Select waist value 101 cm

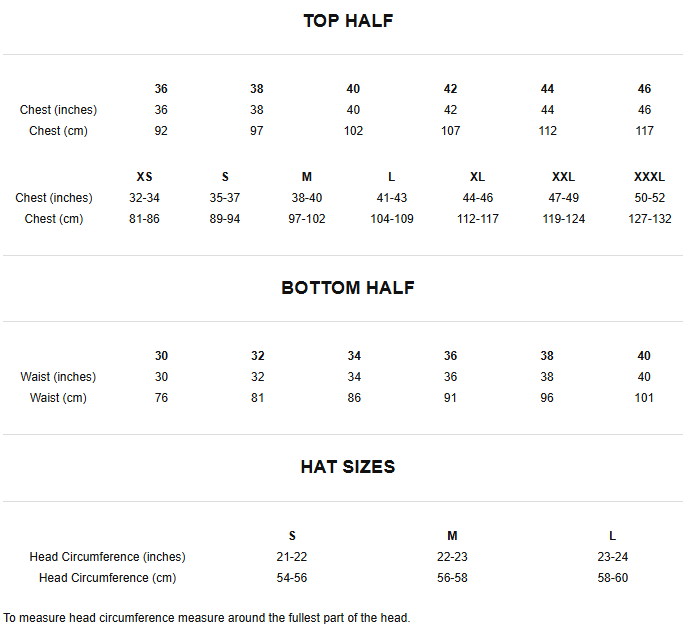(644, 398)
